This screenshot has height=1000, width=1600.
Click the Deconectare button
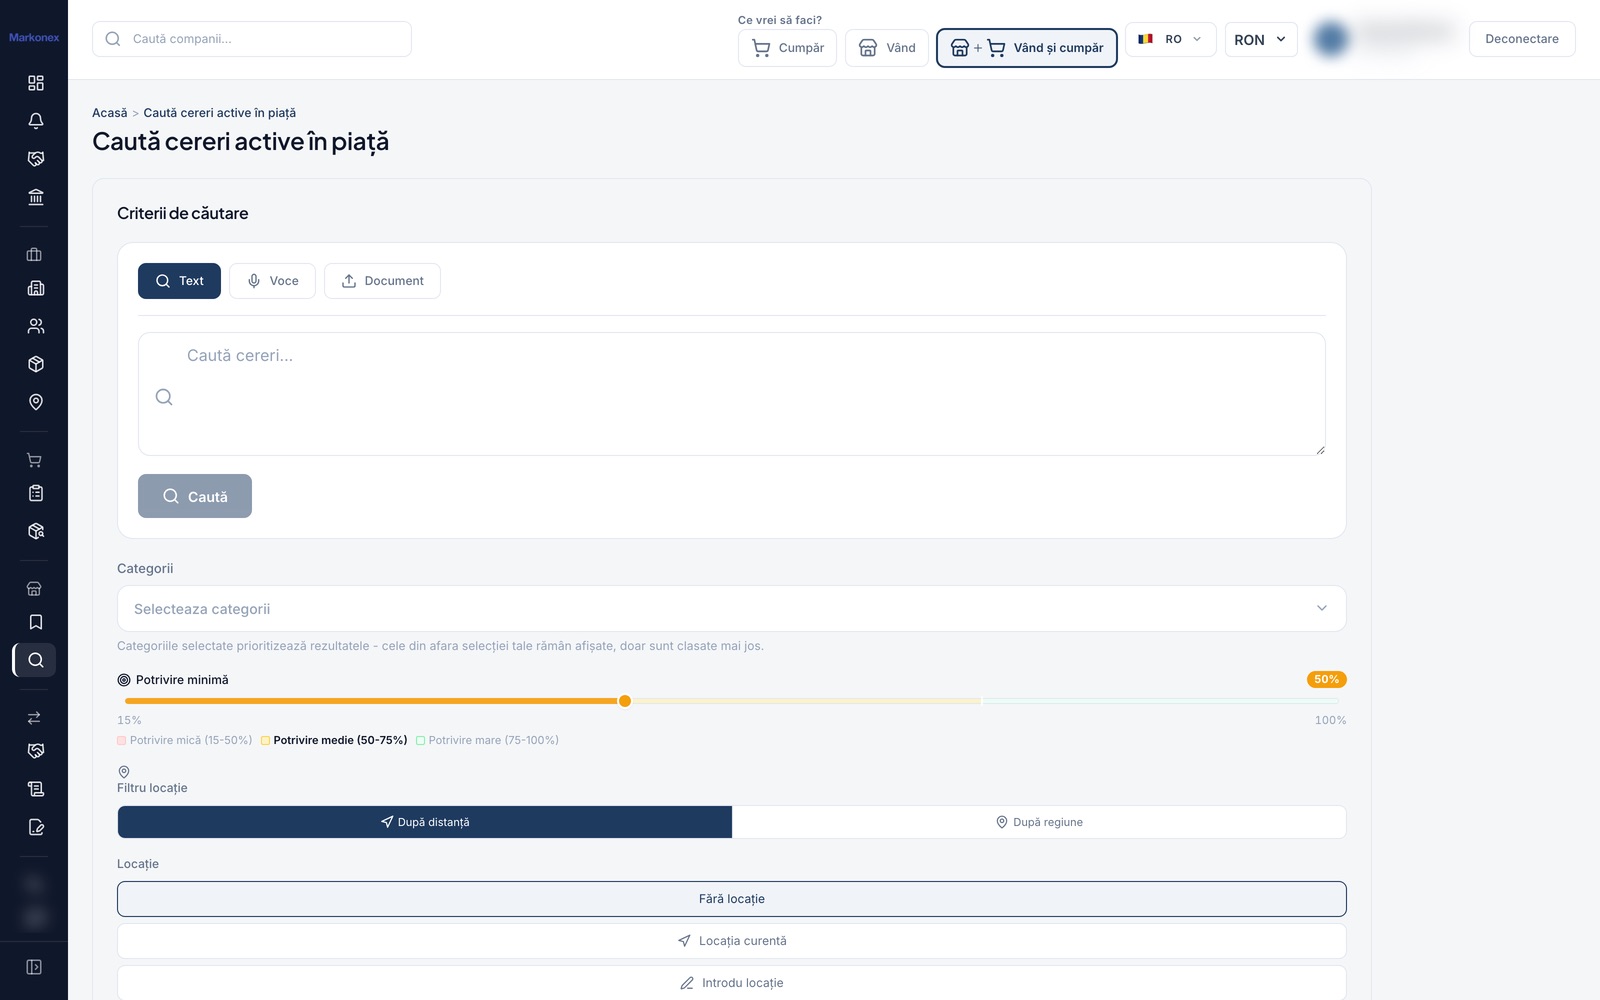tap(1522, 39)
